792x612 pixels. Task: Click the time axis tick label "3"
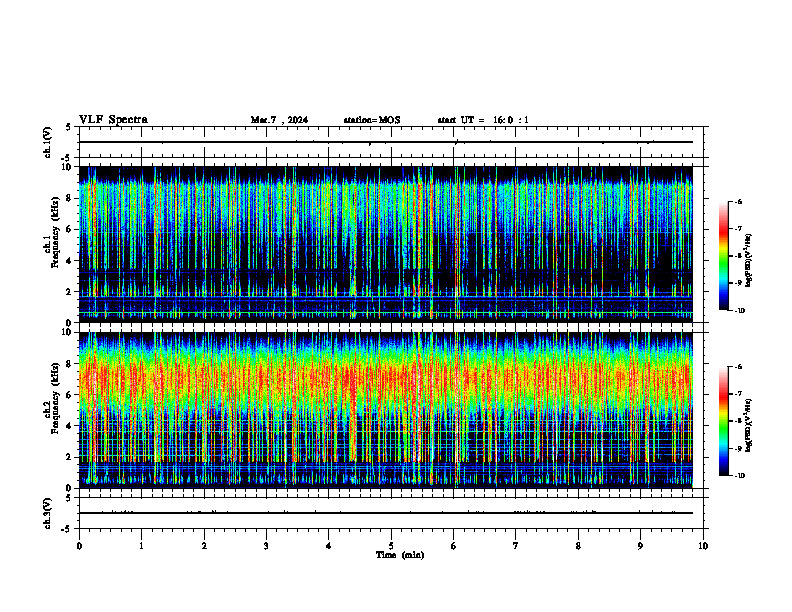(266, 546)
